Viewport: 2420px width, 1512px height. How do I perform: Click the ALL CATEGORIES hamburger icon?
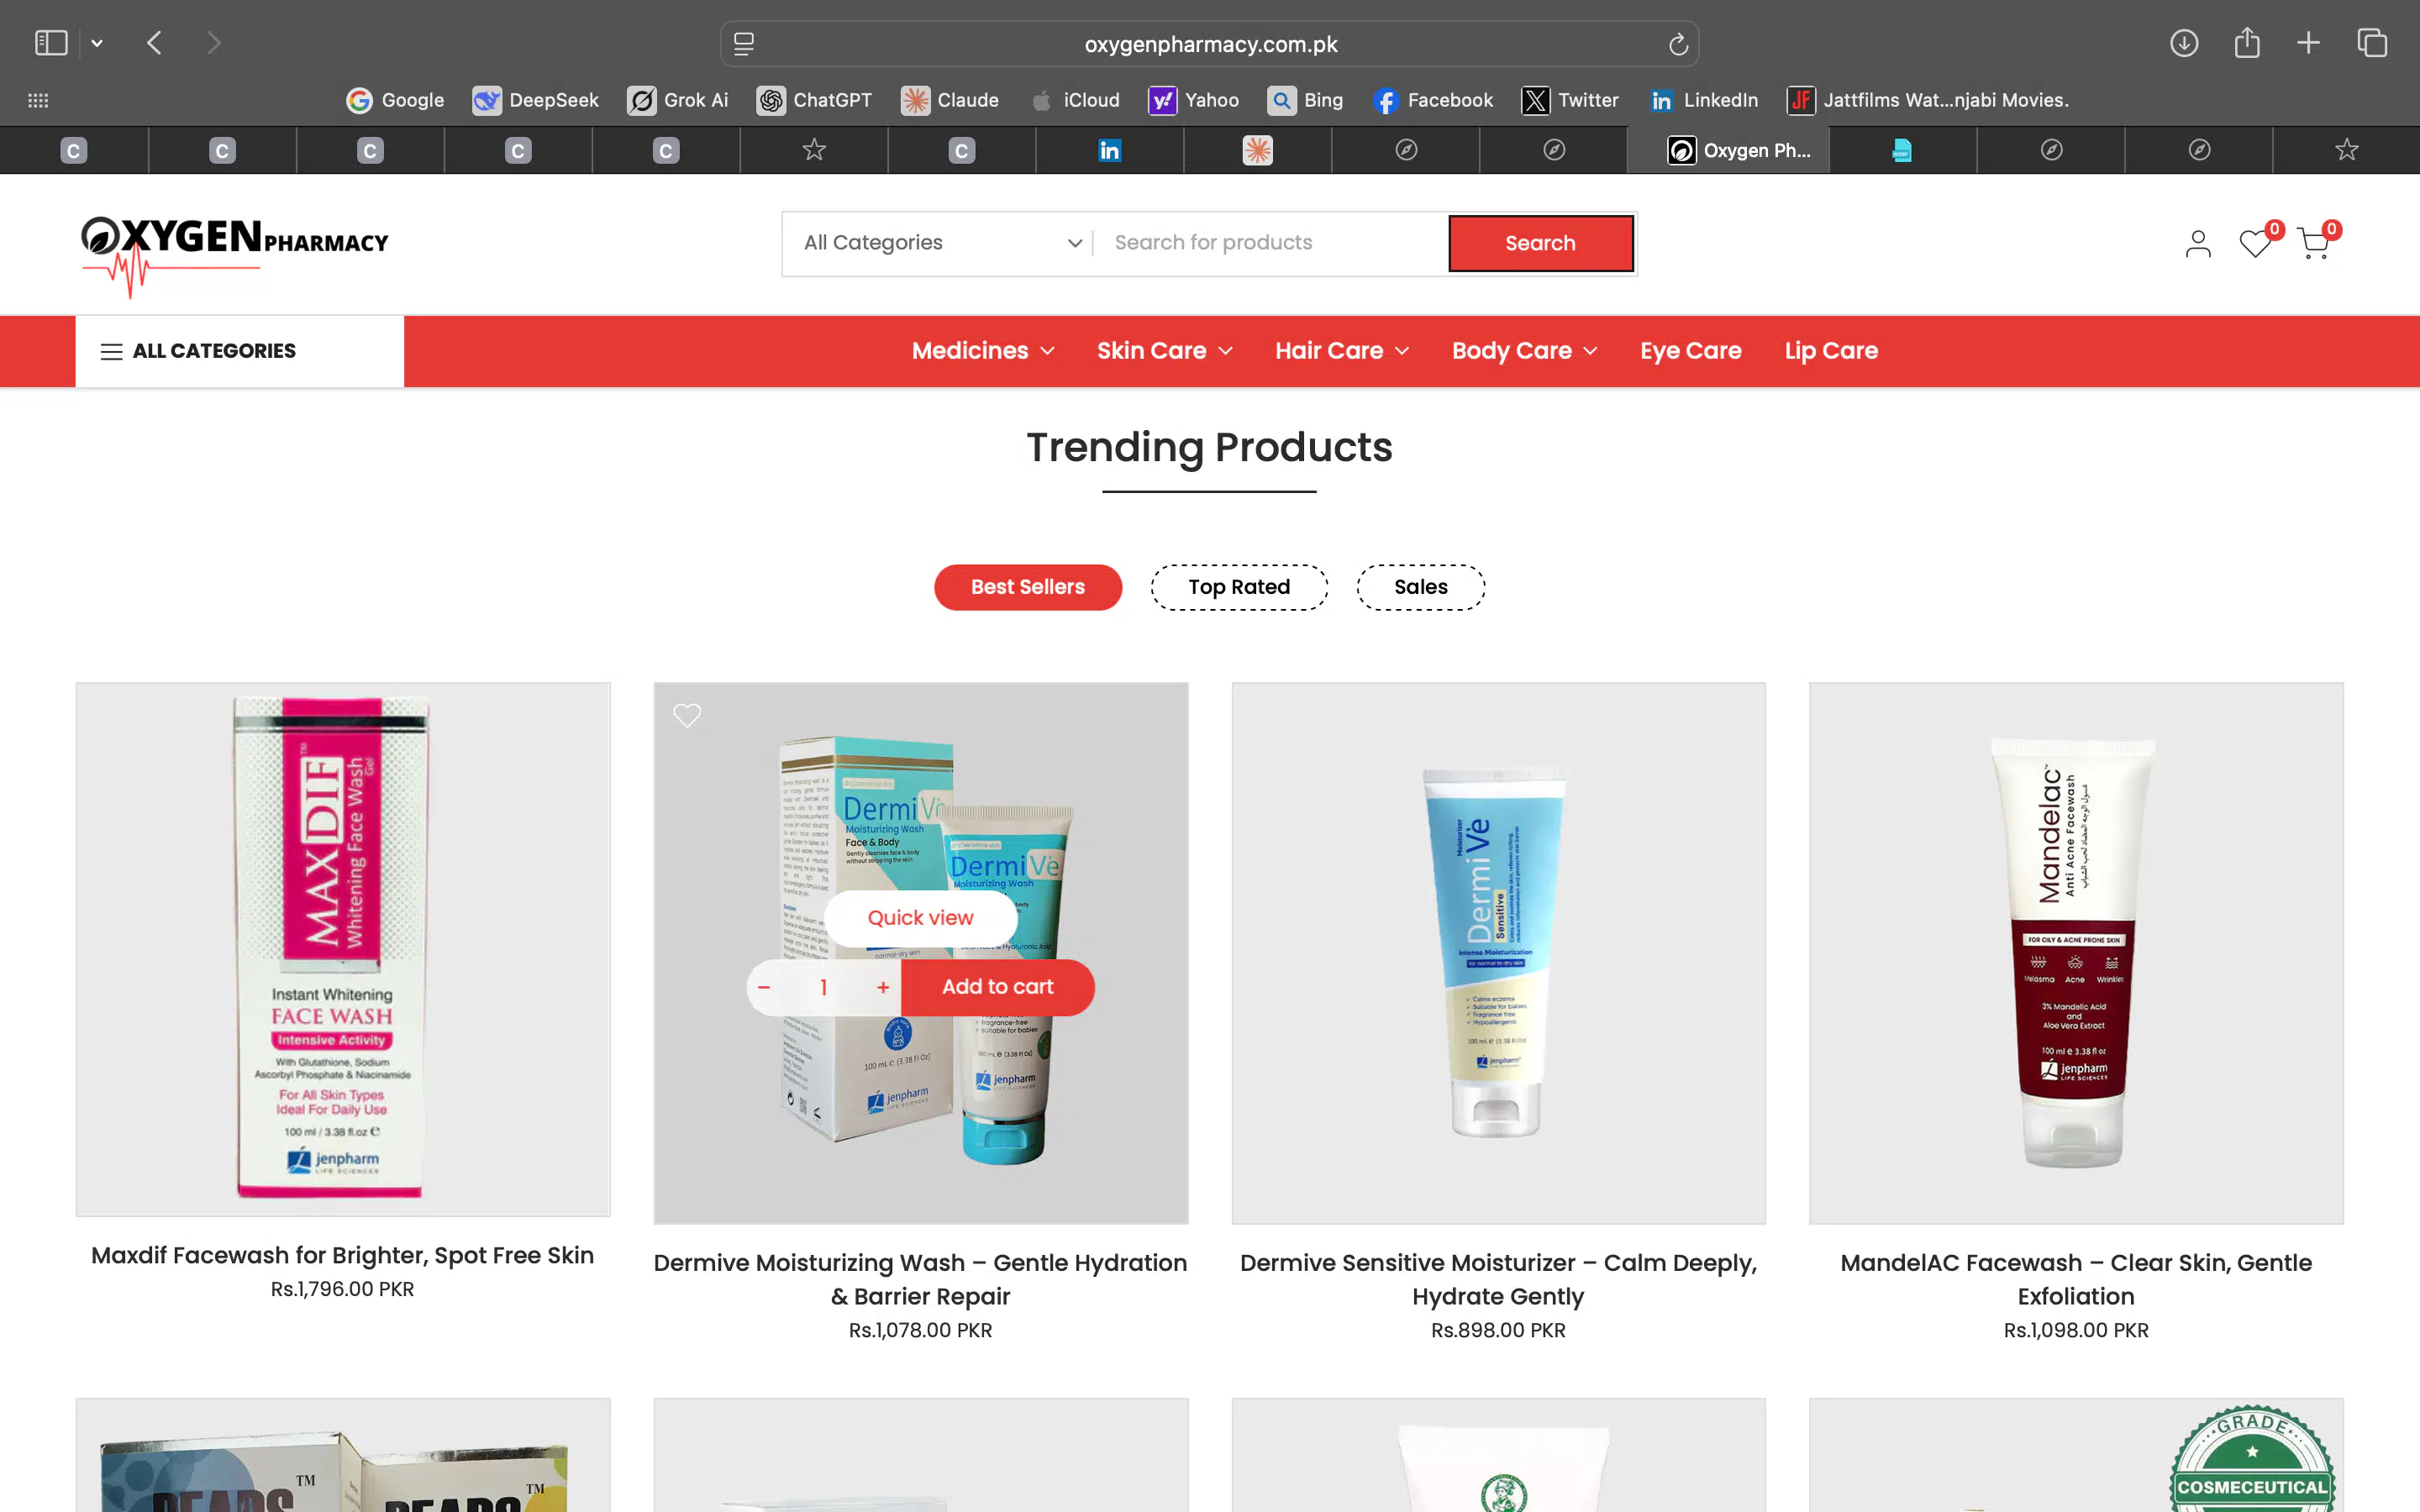click(x=113, y=351)
